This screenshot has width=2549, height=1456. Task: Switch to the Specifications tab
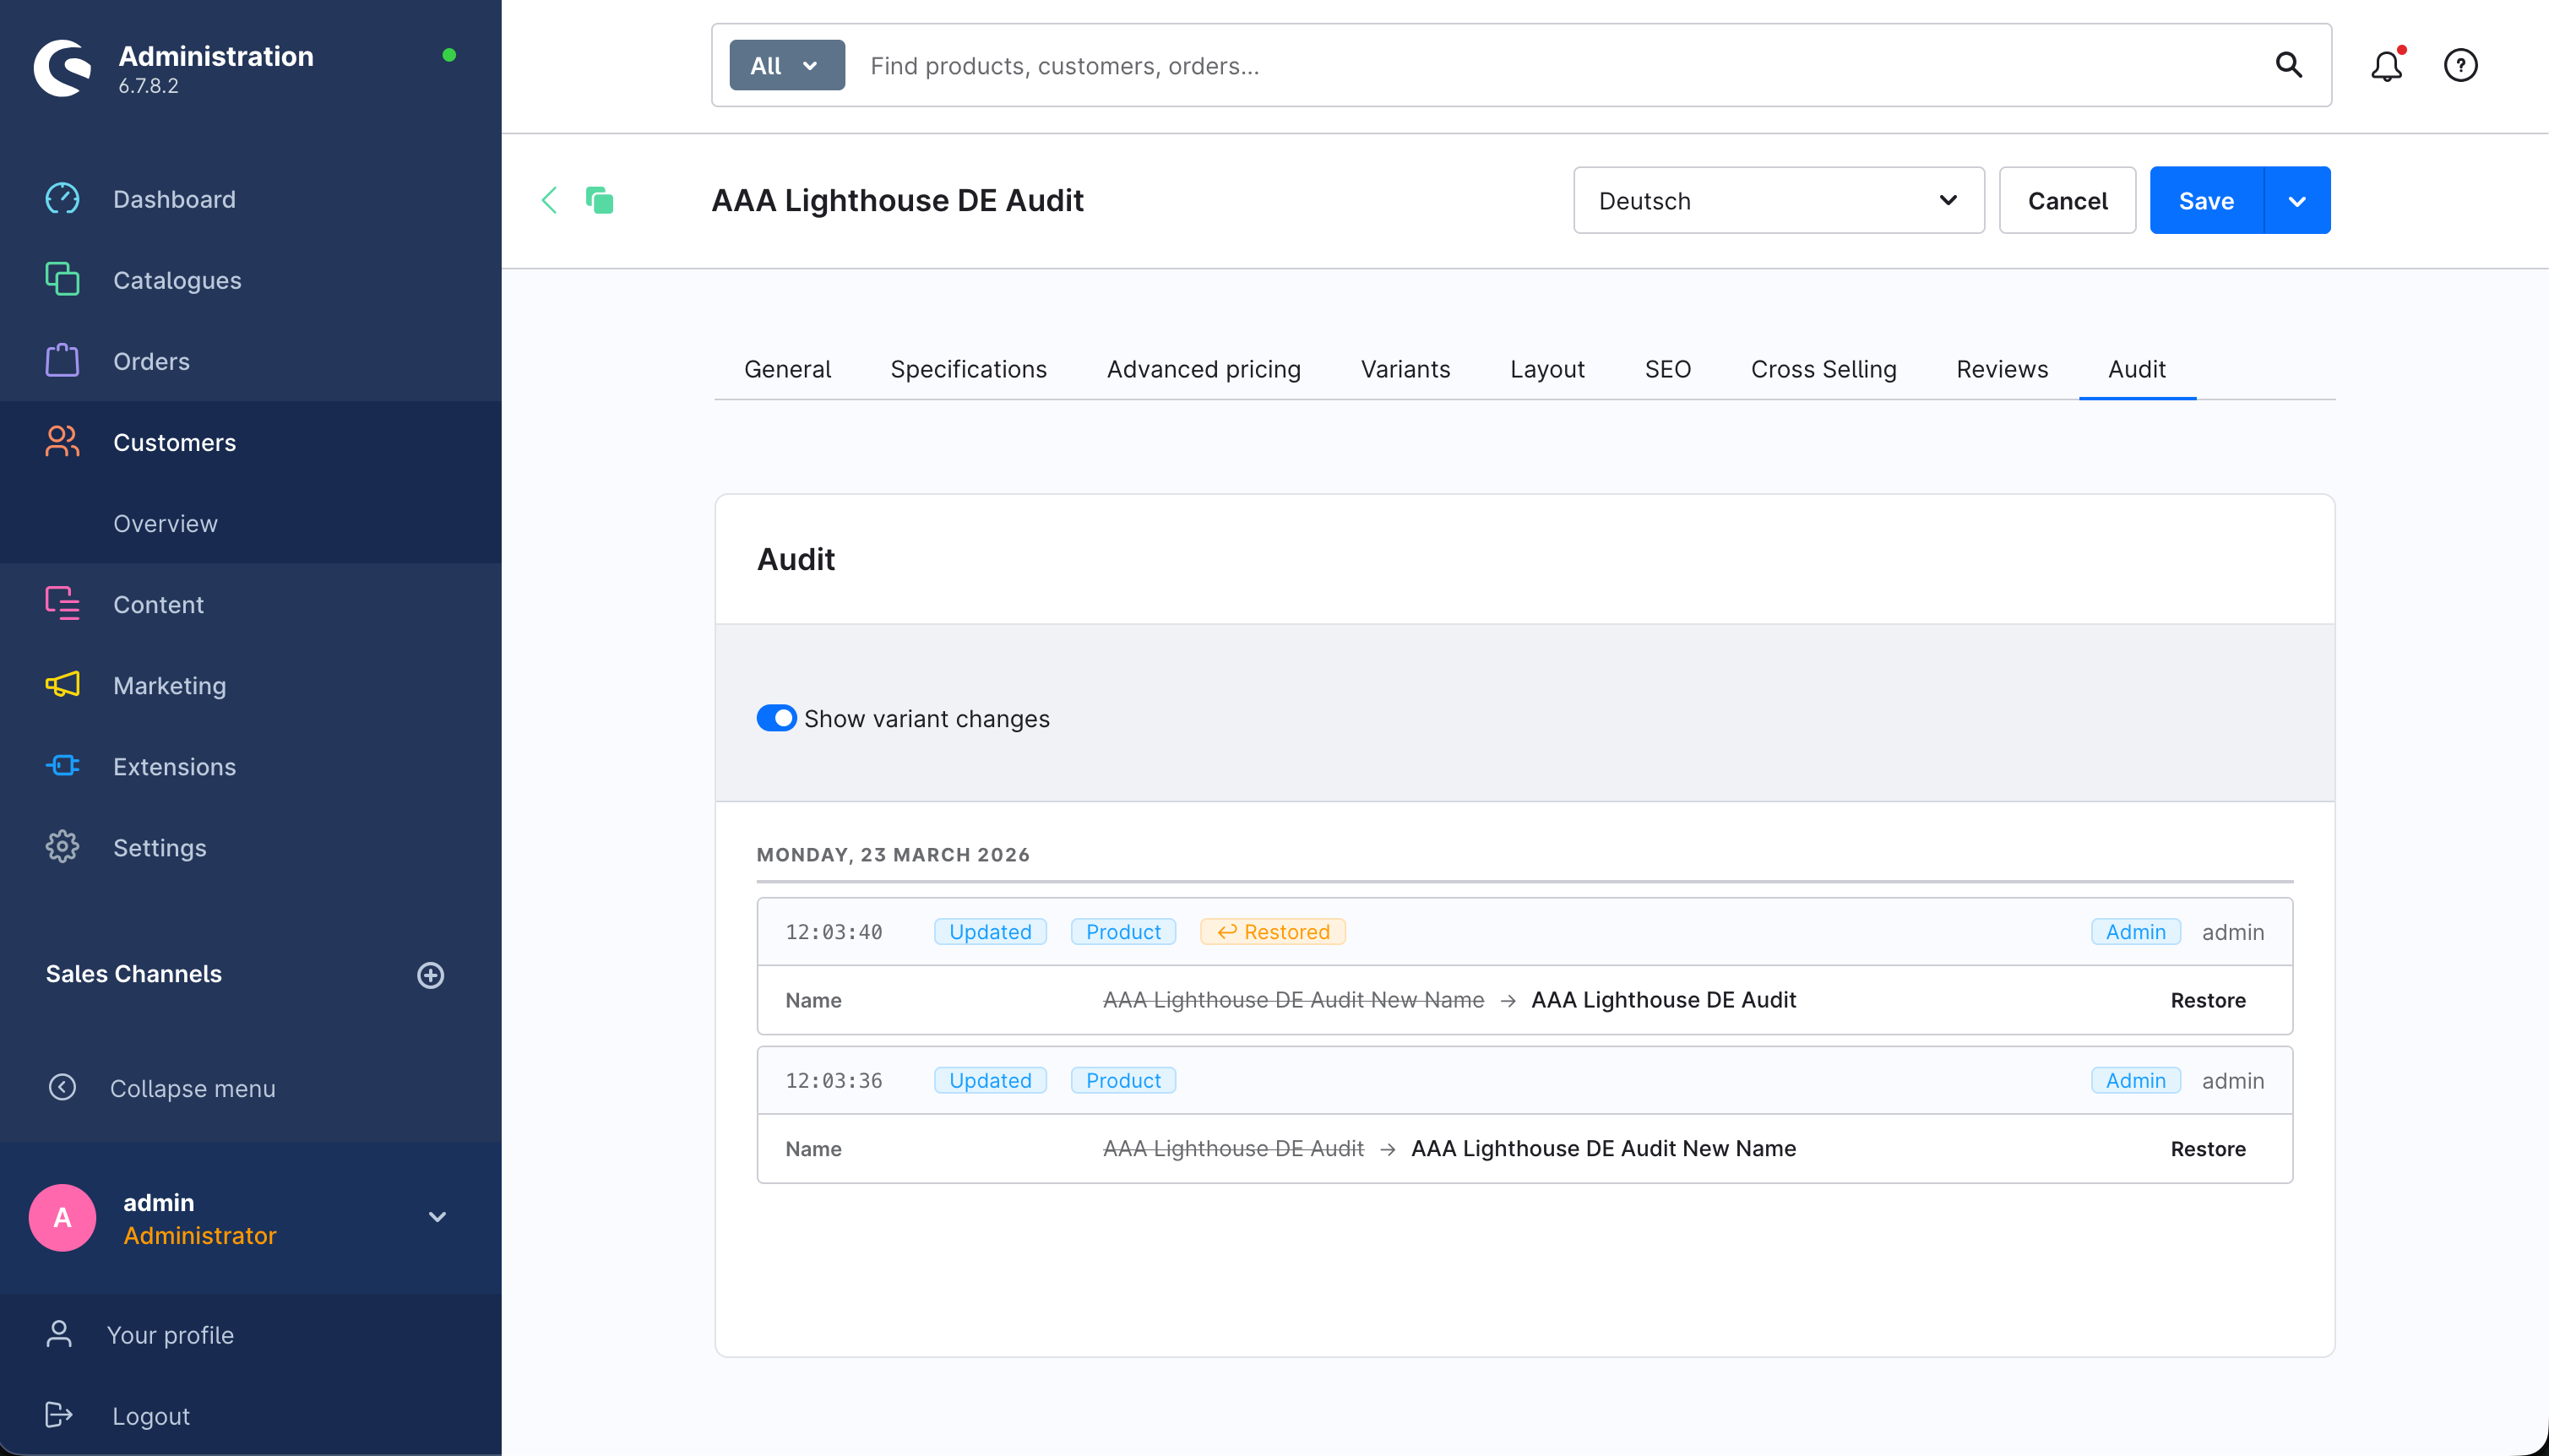968,369
